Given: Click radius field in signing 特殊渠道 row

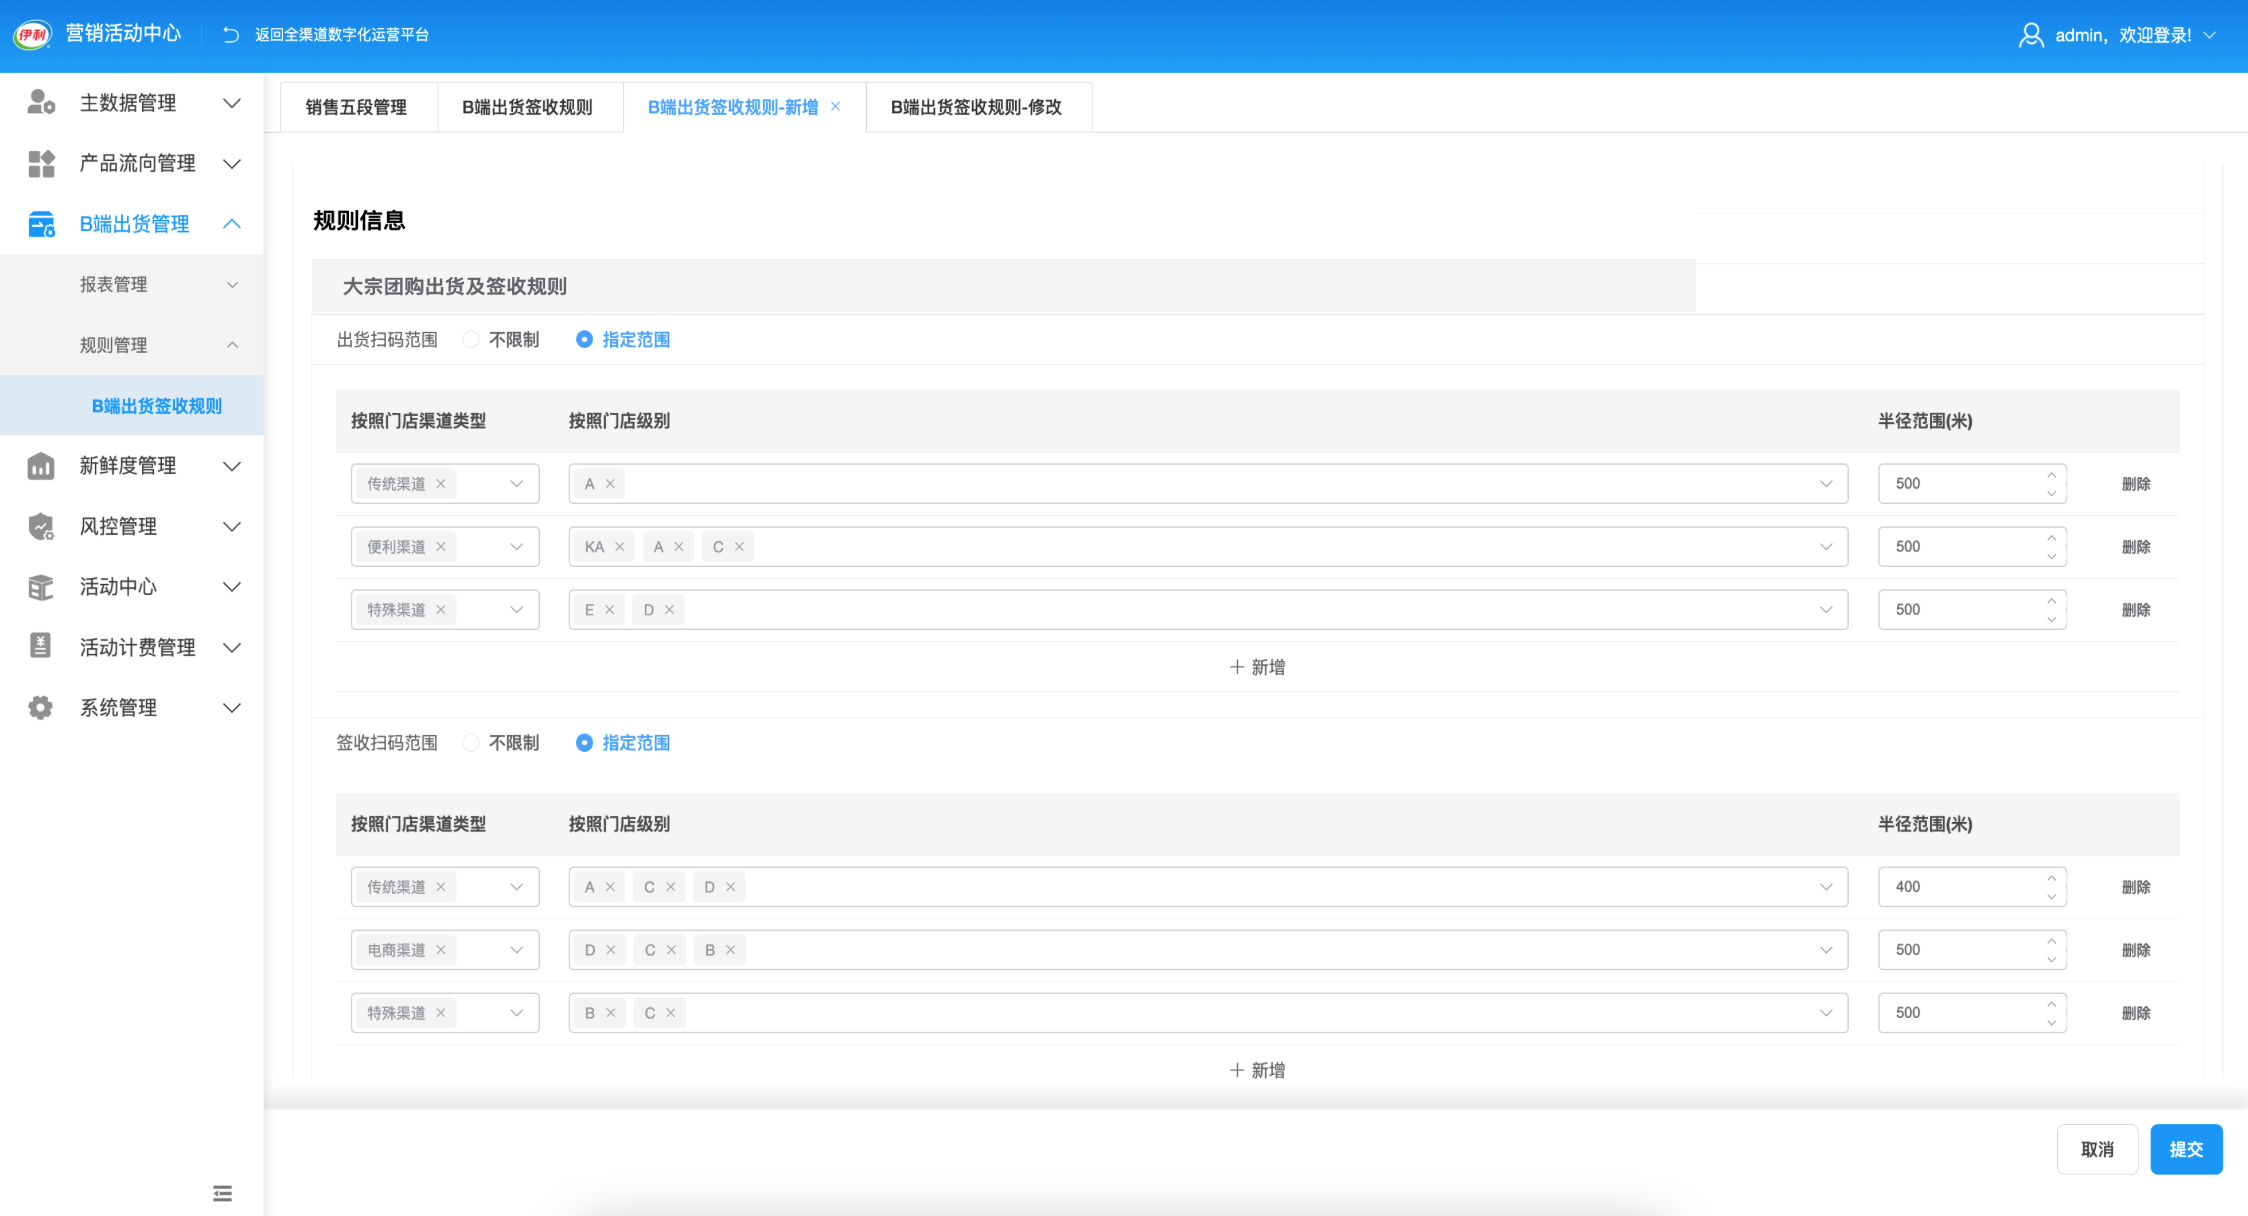Looking at the screenshot, I should pos(1972,1013).
